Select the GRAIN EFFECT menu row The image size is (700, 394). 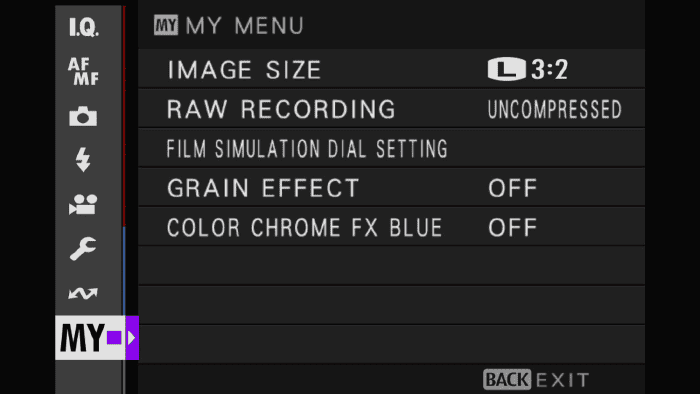(392, 187)
